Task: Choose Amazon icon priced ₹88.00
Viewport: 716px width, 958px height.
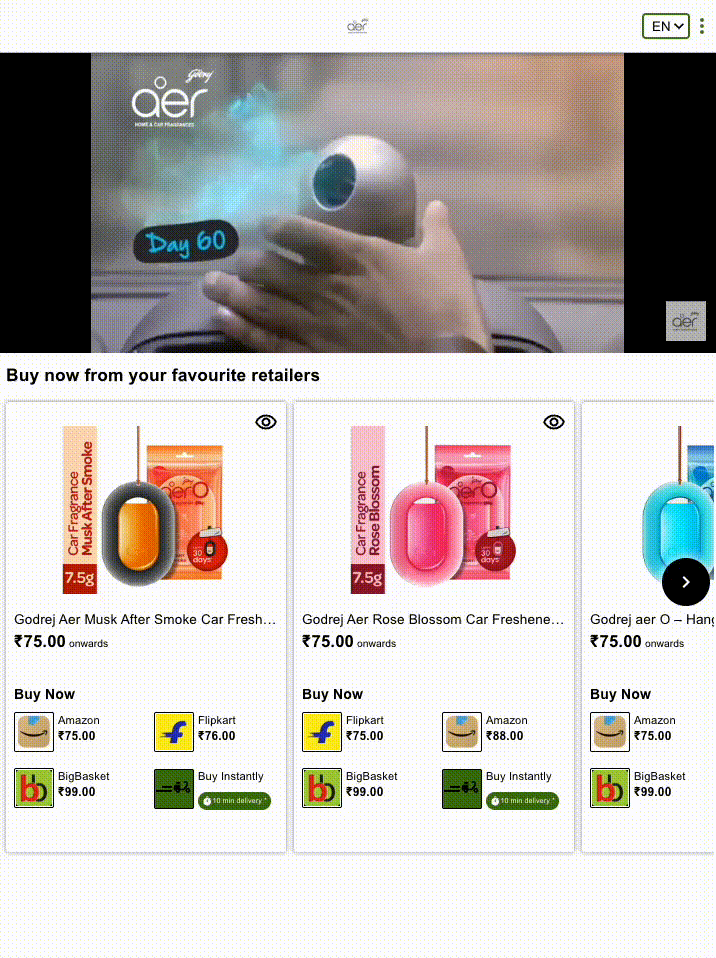Action: (x=462, y=731)
